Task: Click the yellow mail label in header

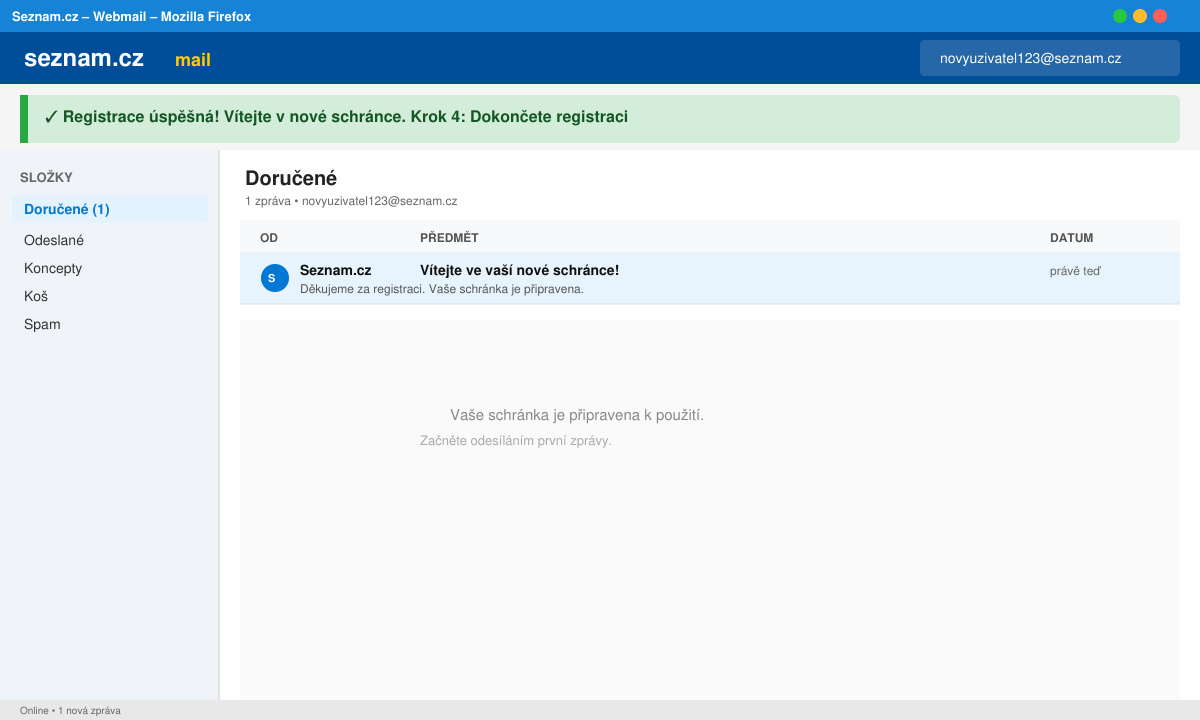Action: (193, 60)
